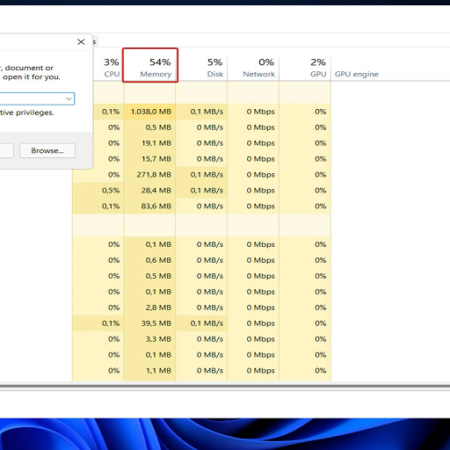
Task: Select the 271,8 MB memory cell
Action: [150, 175]
